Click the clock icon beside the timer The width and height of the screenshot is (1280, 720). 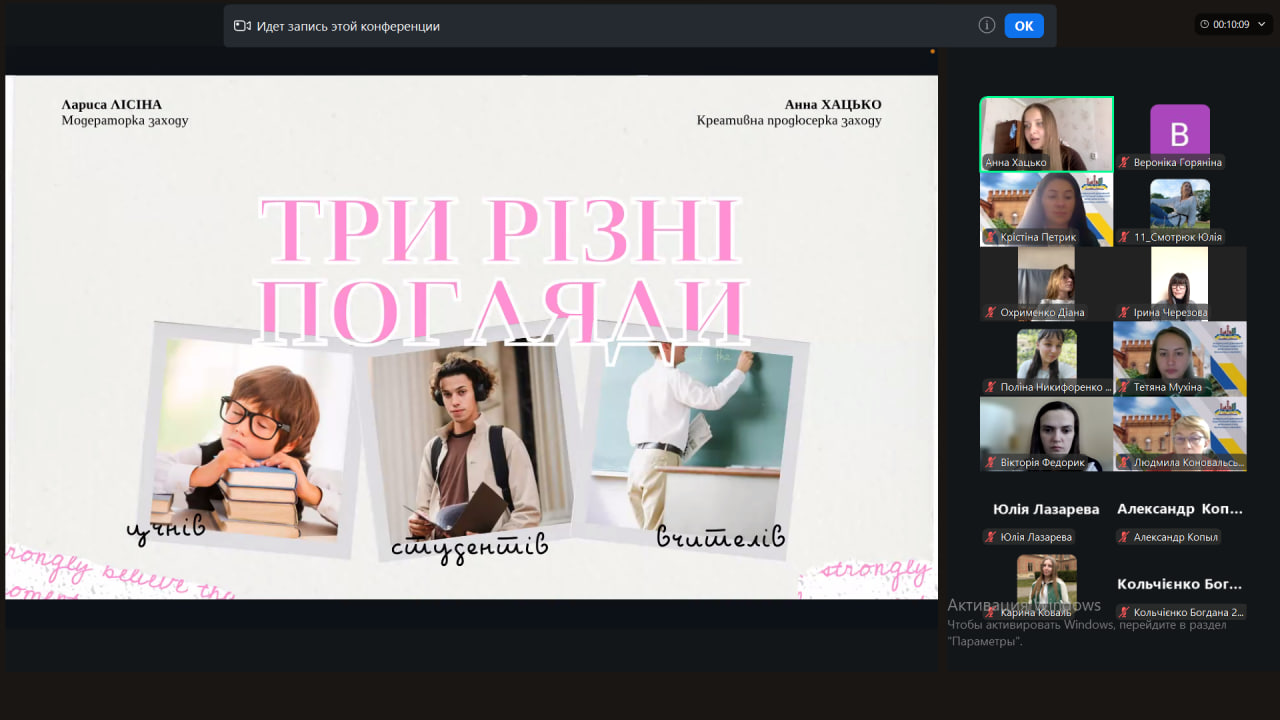pyautogui.click(x=1205, y=24)
